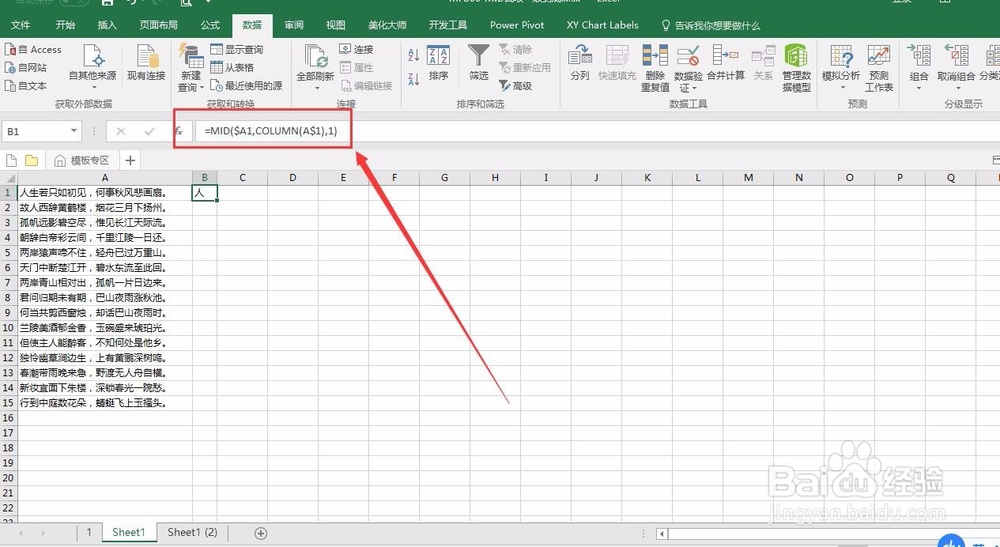The height and width of the screenshot is (547, 1000).
Task: Click in the formula bar text
Action: pyautogui.click(x=271, y=131)
